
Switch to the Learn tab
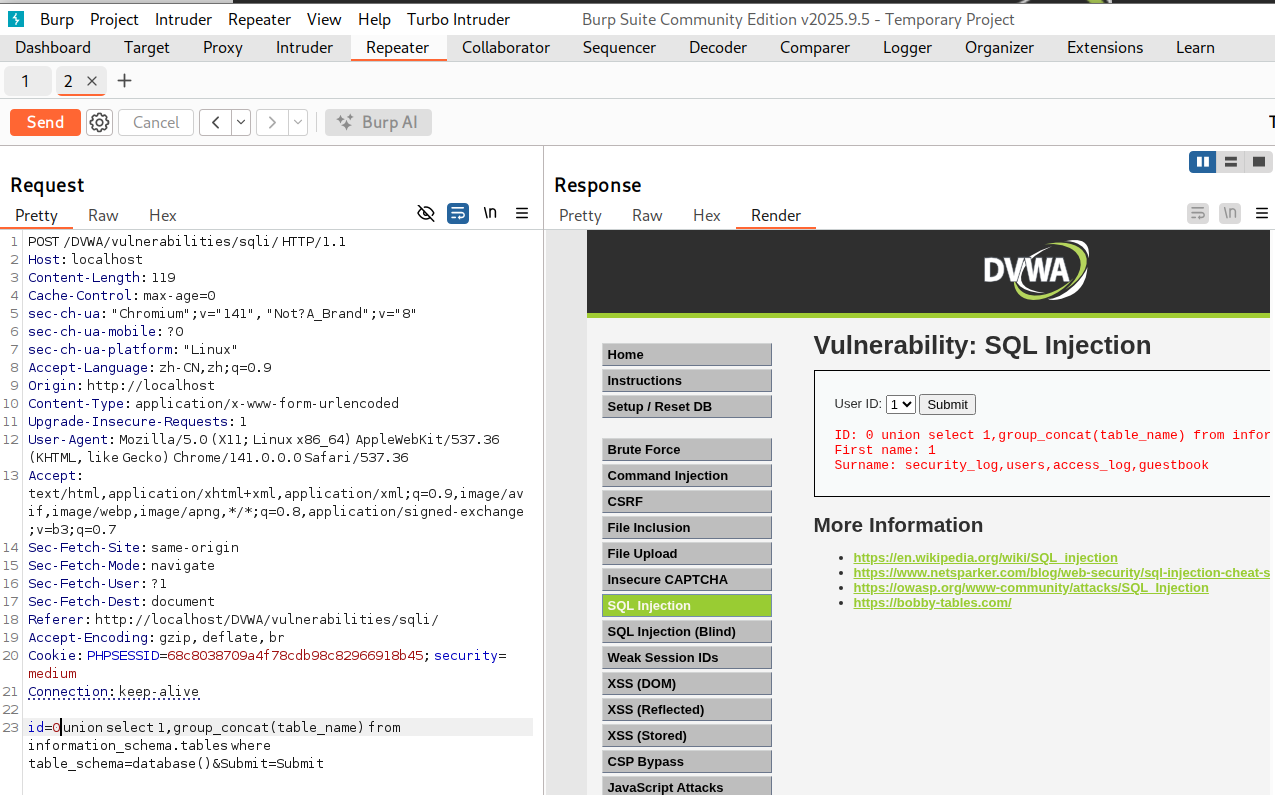click(x=1195, y=47)
